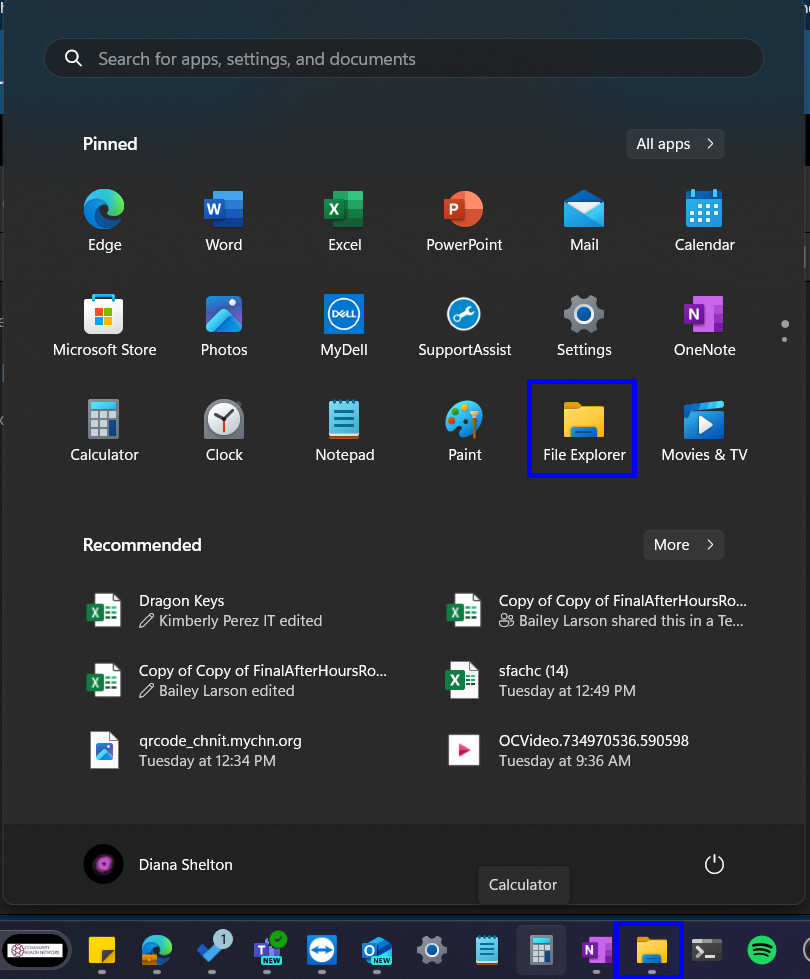Viewport: 810px width, 979px height.
Task: Open Settings from pinned apps
Action: pyautogui.click(x=584, y=325)
